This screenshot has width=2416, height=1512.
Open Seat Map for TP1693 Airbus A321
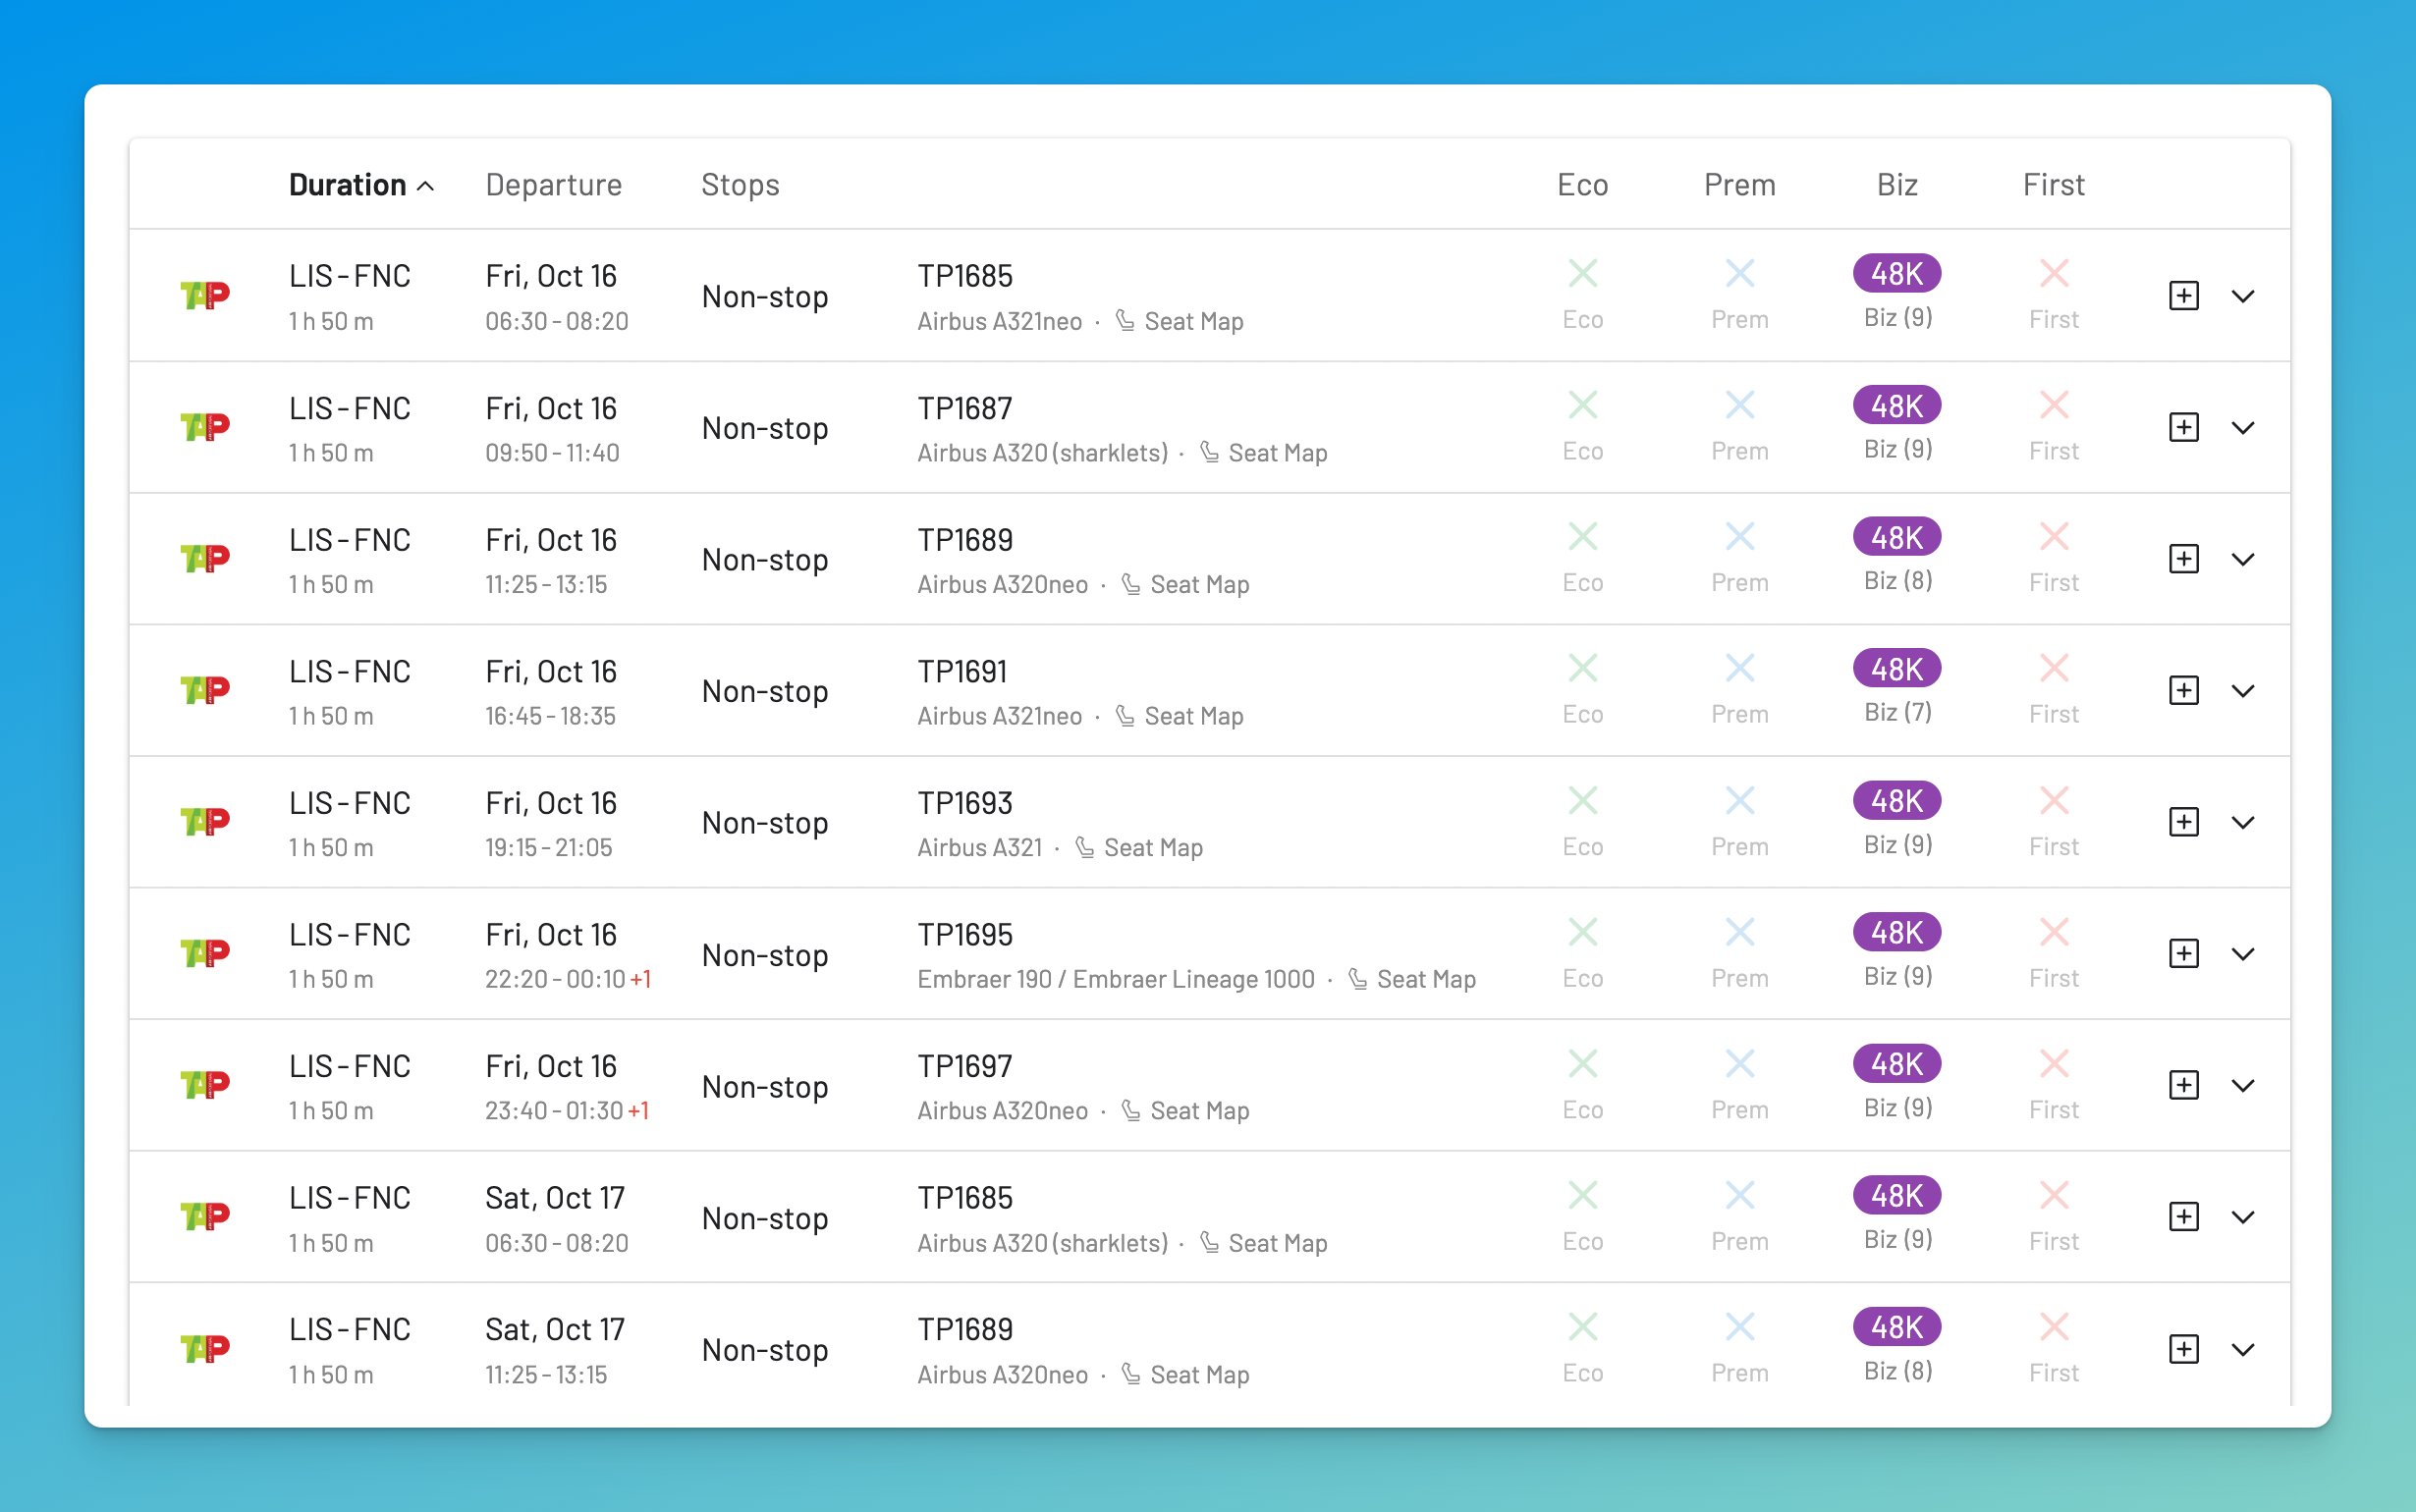1152,848
